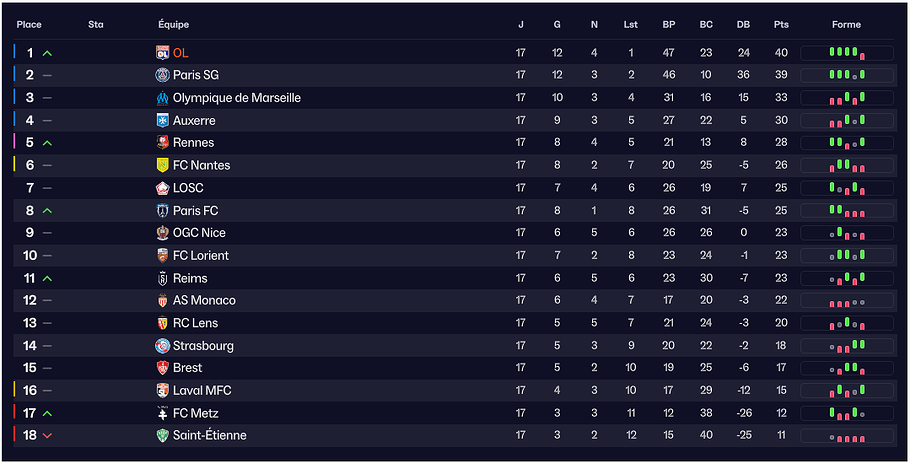Sort table by the Pts column header

pos(780,24)
